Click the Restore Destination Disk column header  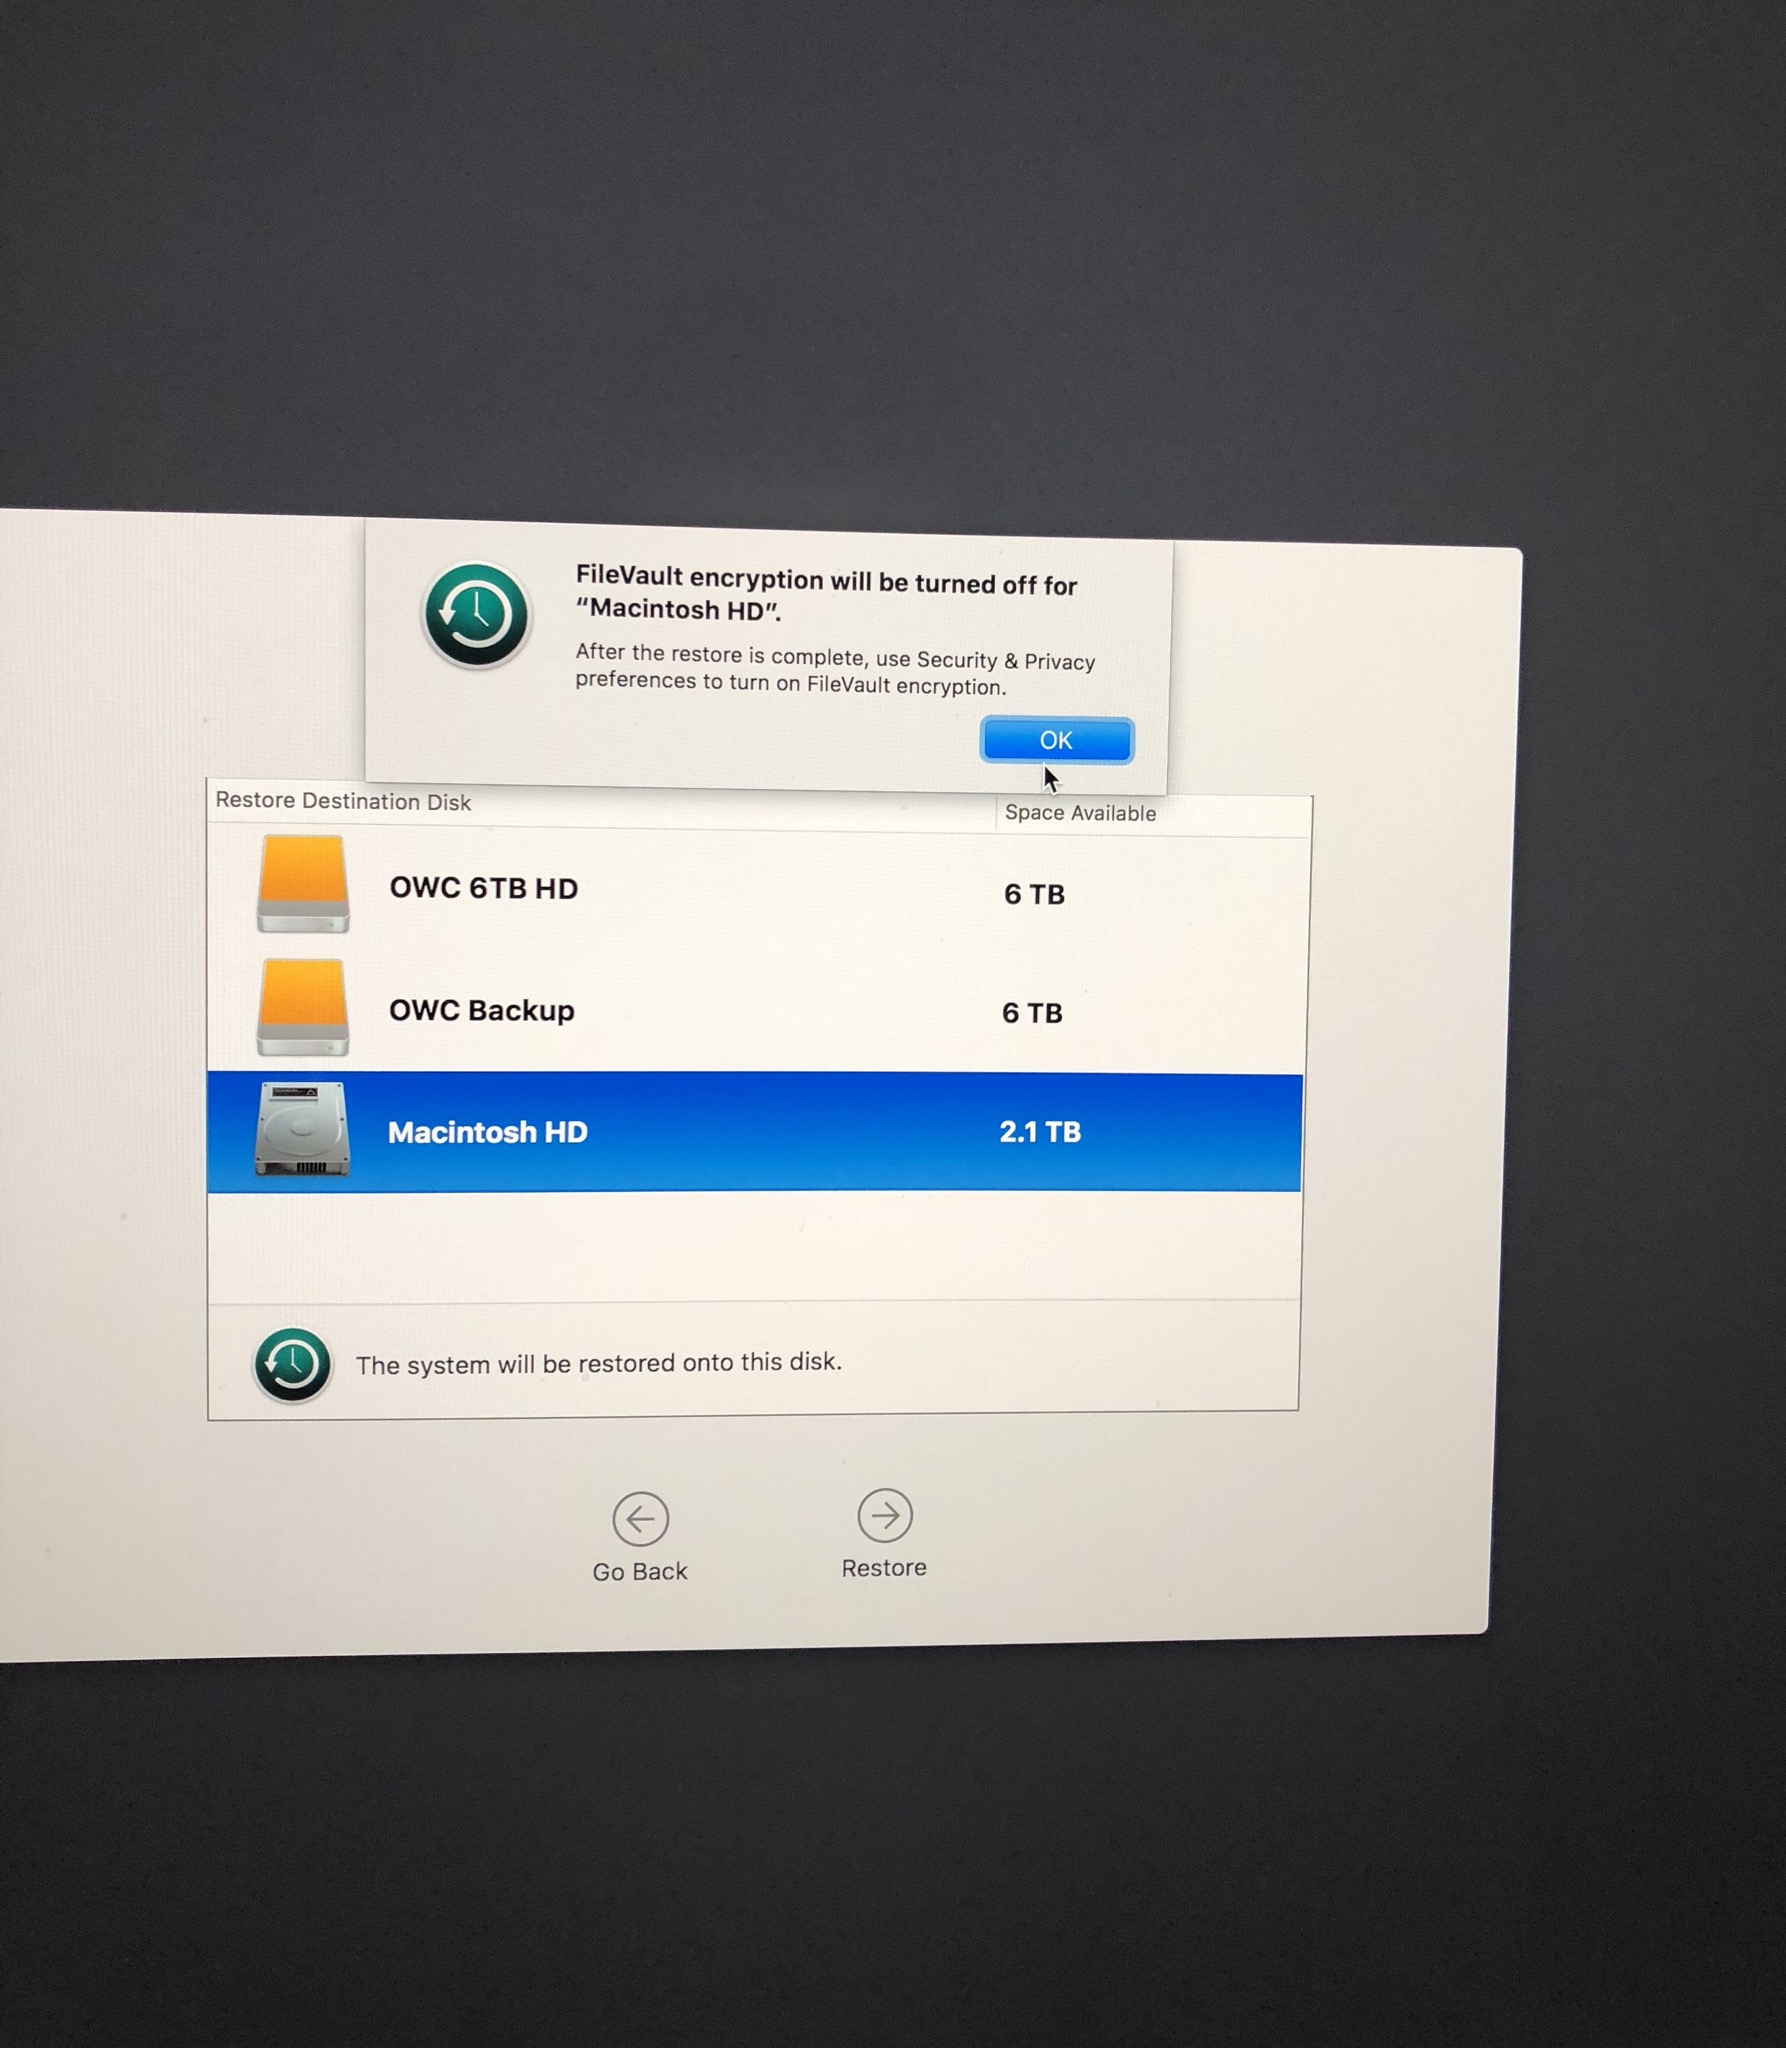(x=343, y=801)
